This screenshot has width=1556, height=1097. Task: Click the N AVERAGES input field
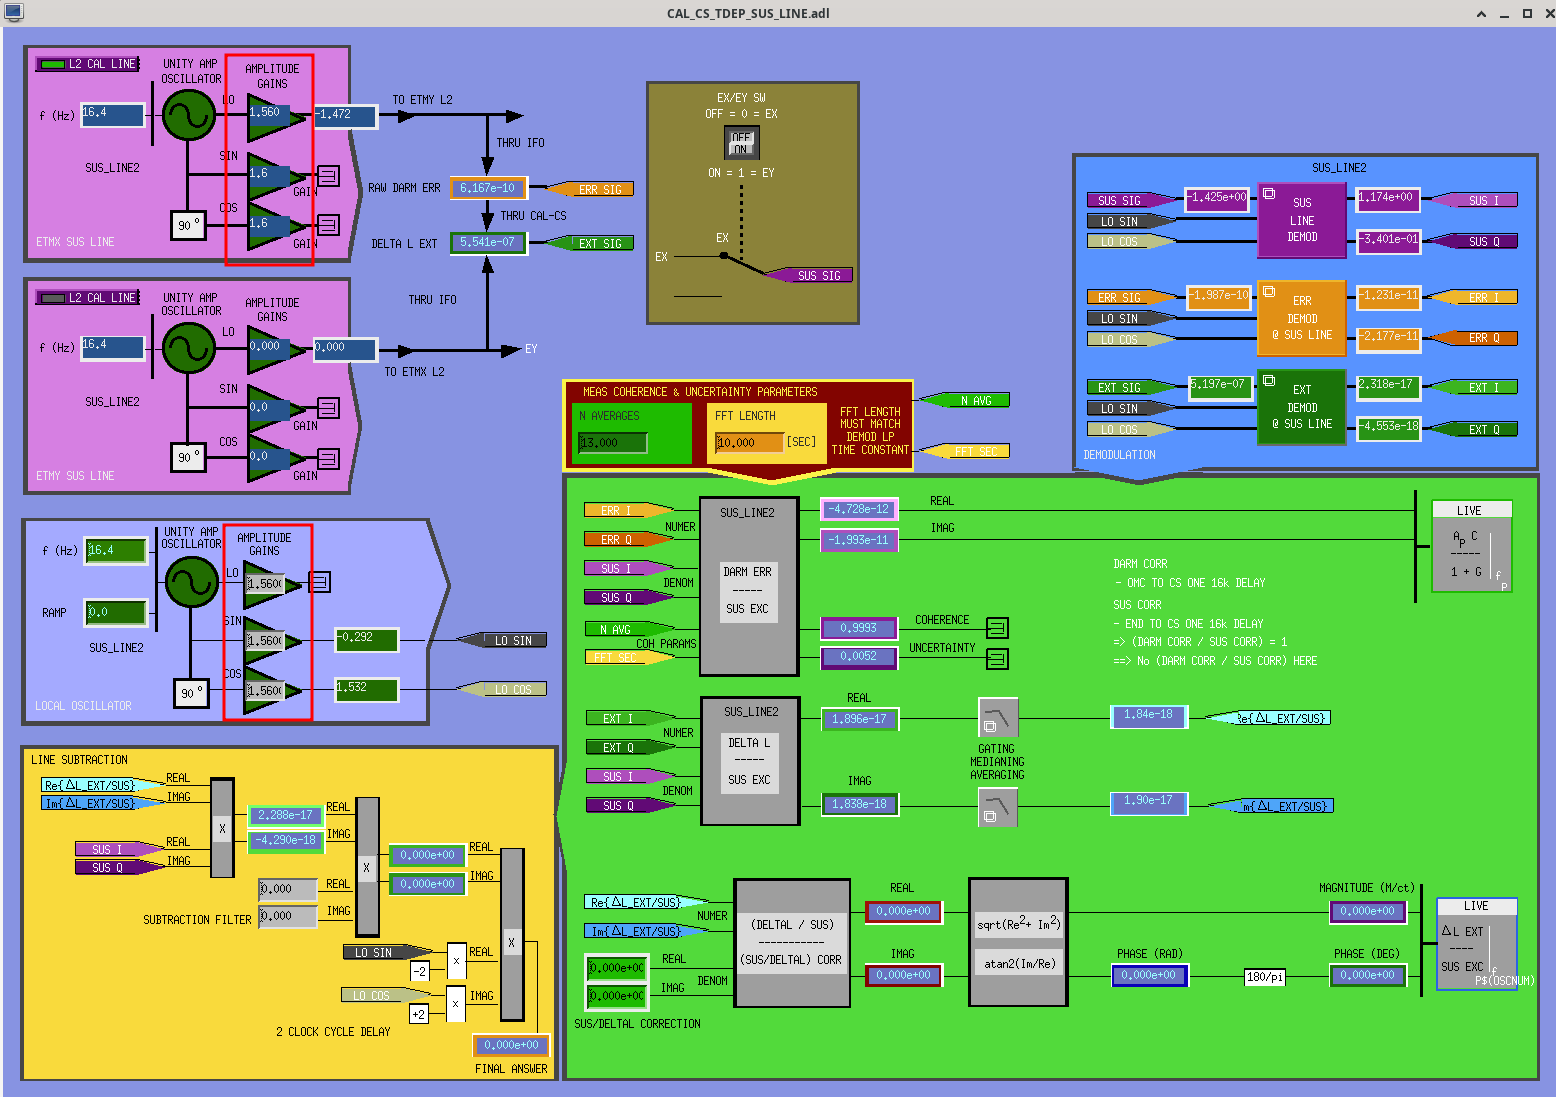[613, 443]
